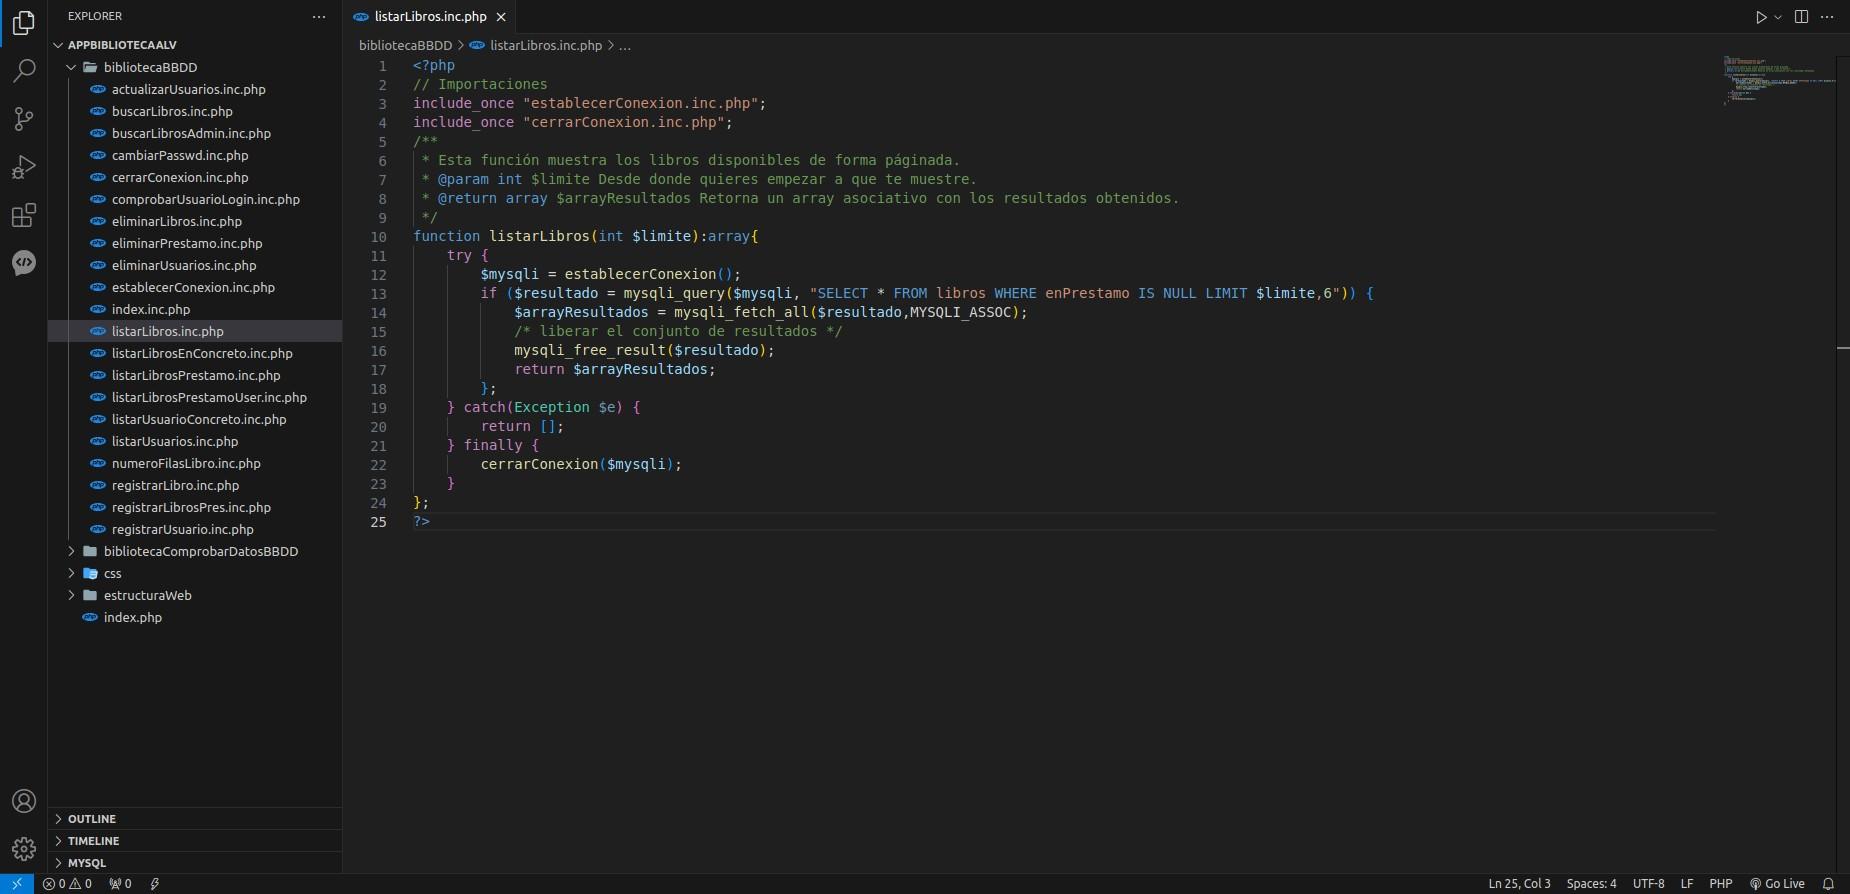Go to line via Ln 25, Col 3

click(x=1519, y=884)
